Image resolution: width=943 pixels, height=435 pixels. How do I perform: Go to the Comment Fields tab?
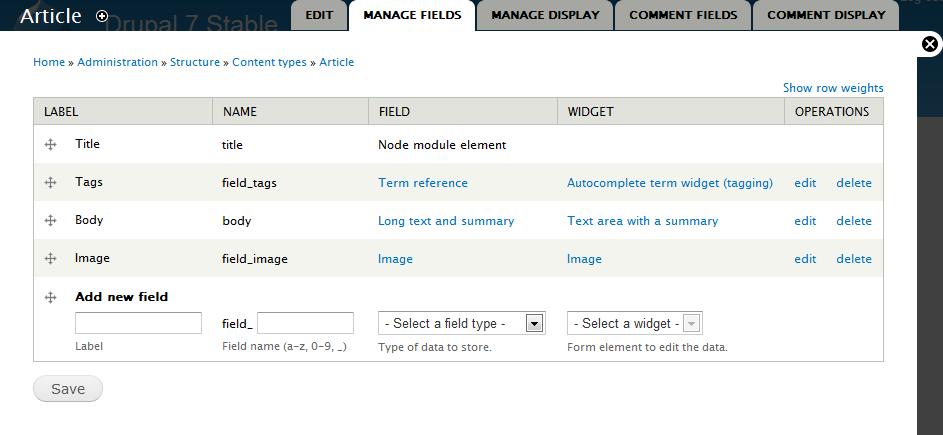[x=683, y=15]
